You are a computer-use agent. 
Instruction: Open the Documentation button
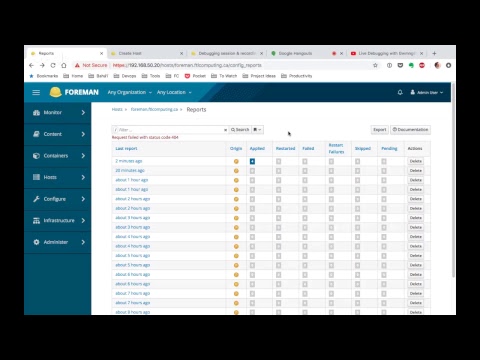pyautogui.click(x=410, y=130)
